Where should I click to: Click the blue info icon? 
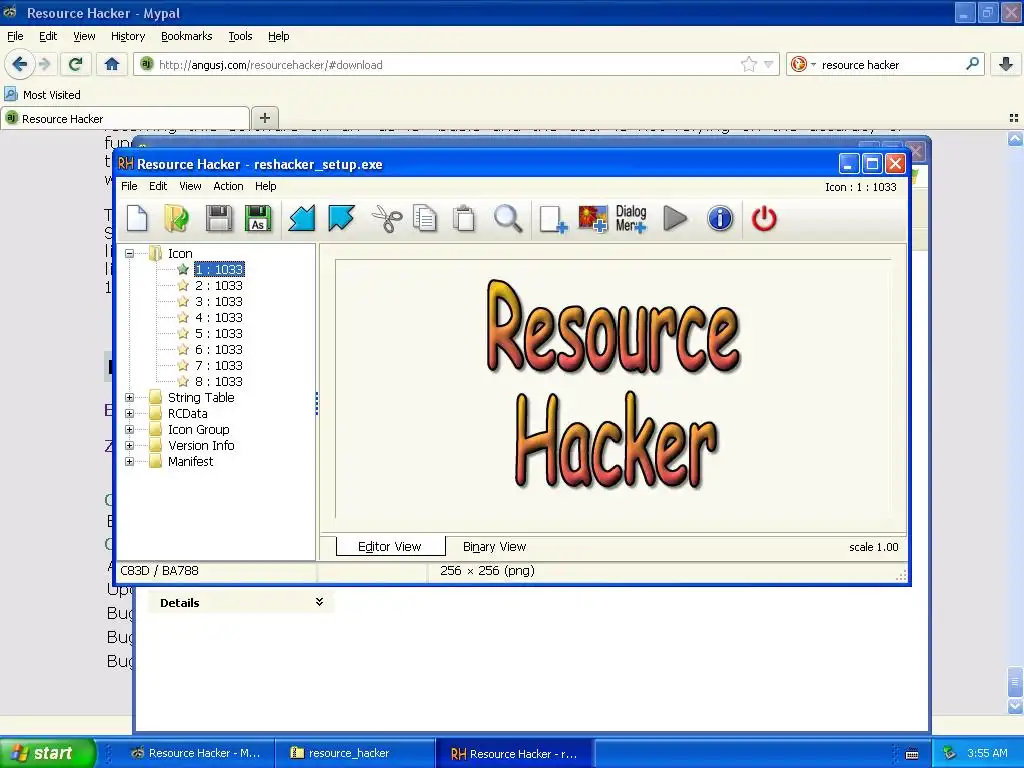tap(720, 218)
